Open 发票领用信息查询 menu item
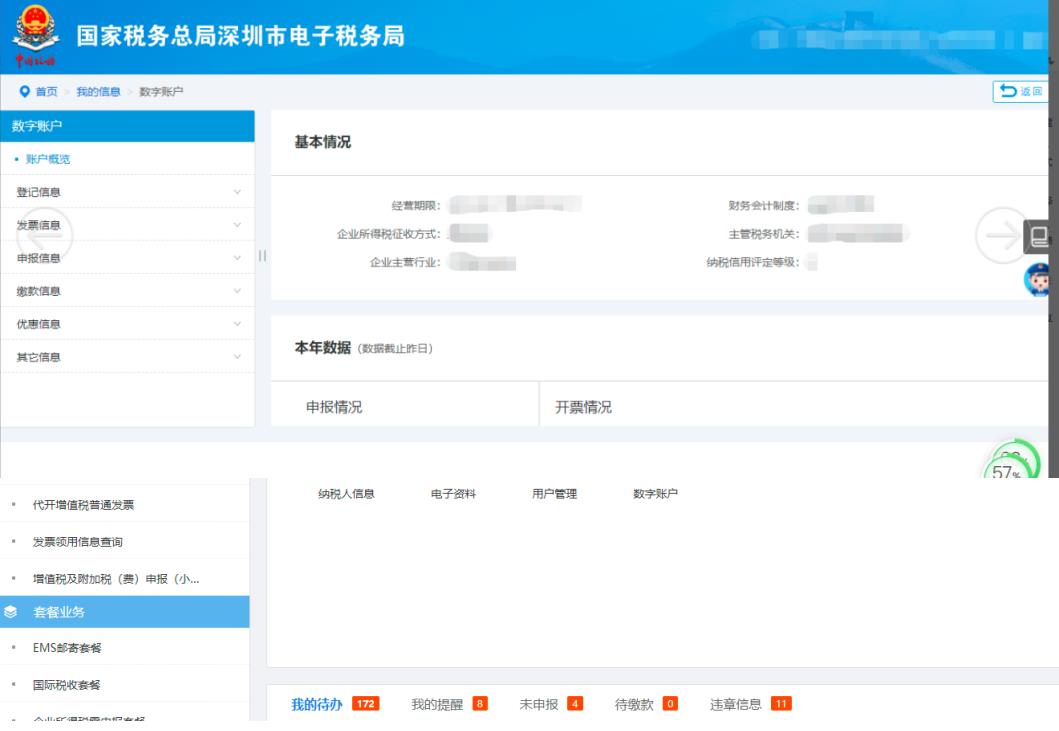The width and height of the screenshot is (1059, 731). coord(78,541)
